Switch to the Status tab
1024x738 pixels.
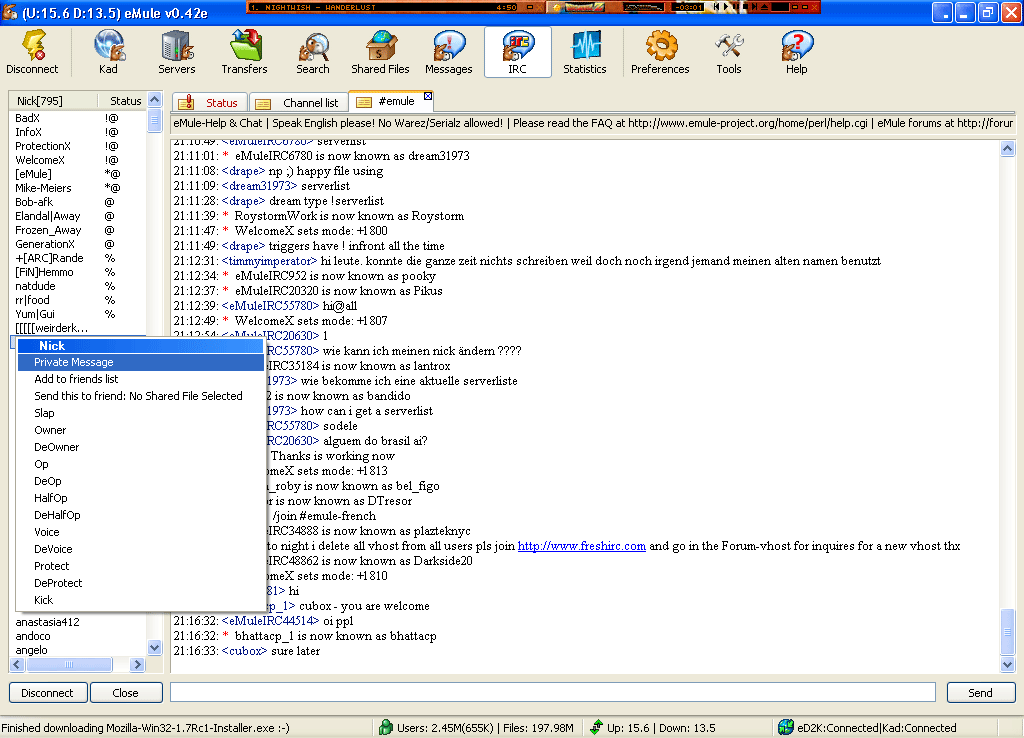tap(210, 103)
